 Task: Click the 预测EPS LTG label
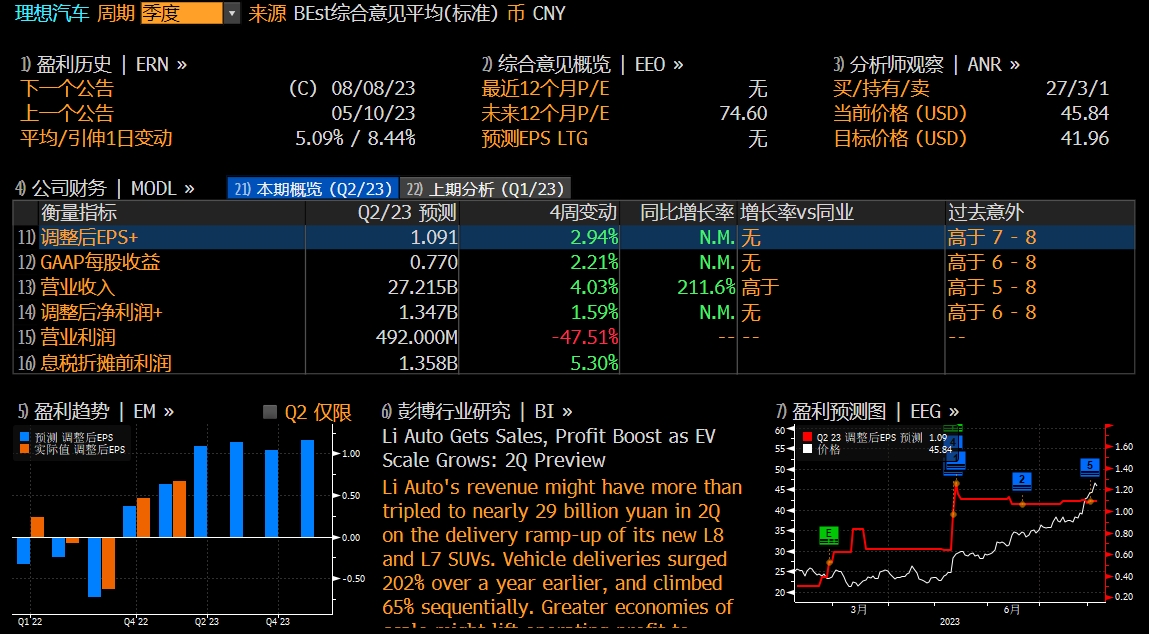tap(534, 139)
